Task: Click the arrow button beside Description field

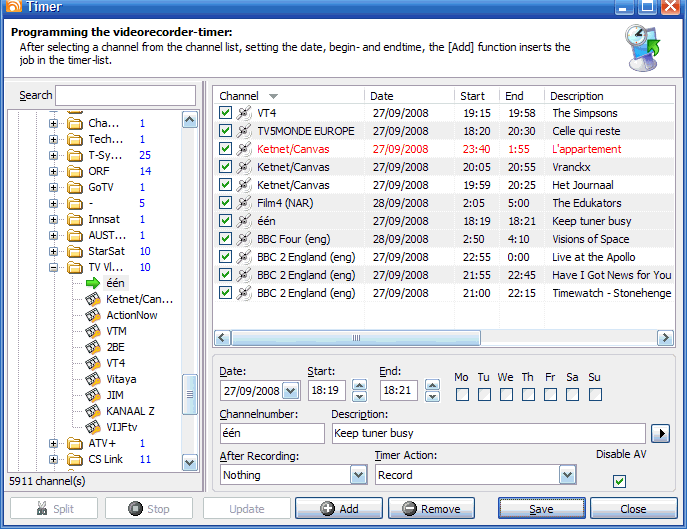Action: [x=660, y=433]
